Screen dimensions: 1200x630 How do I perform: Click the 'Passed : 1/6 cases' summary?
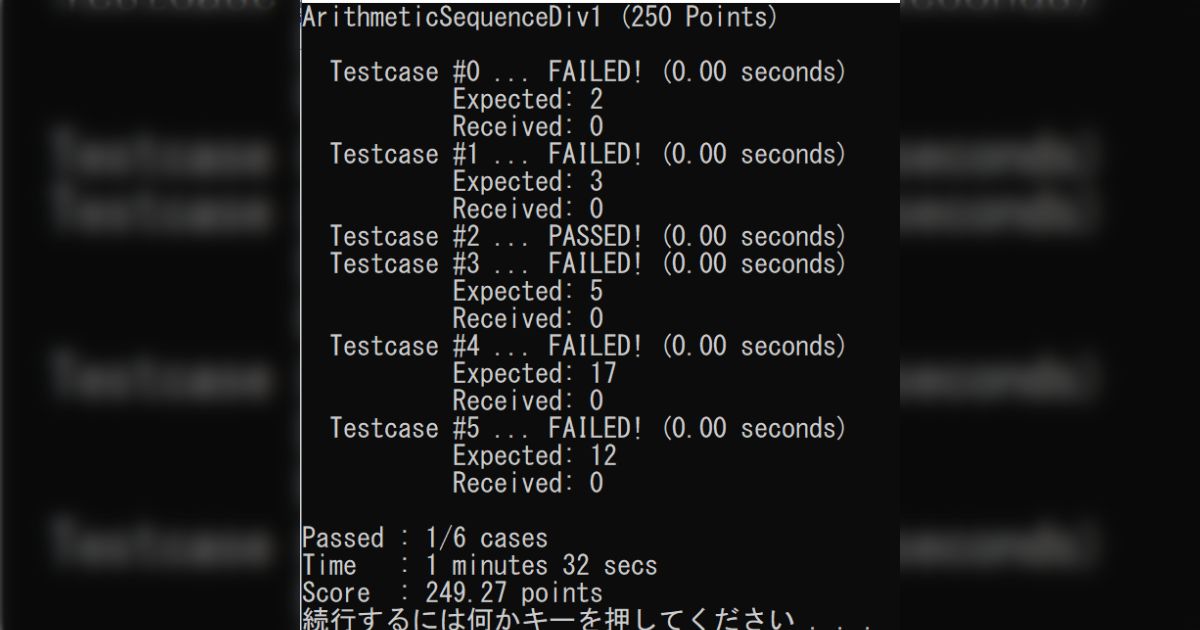pyautogui.click(x=424, y=538)
